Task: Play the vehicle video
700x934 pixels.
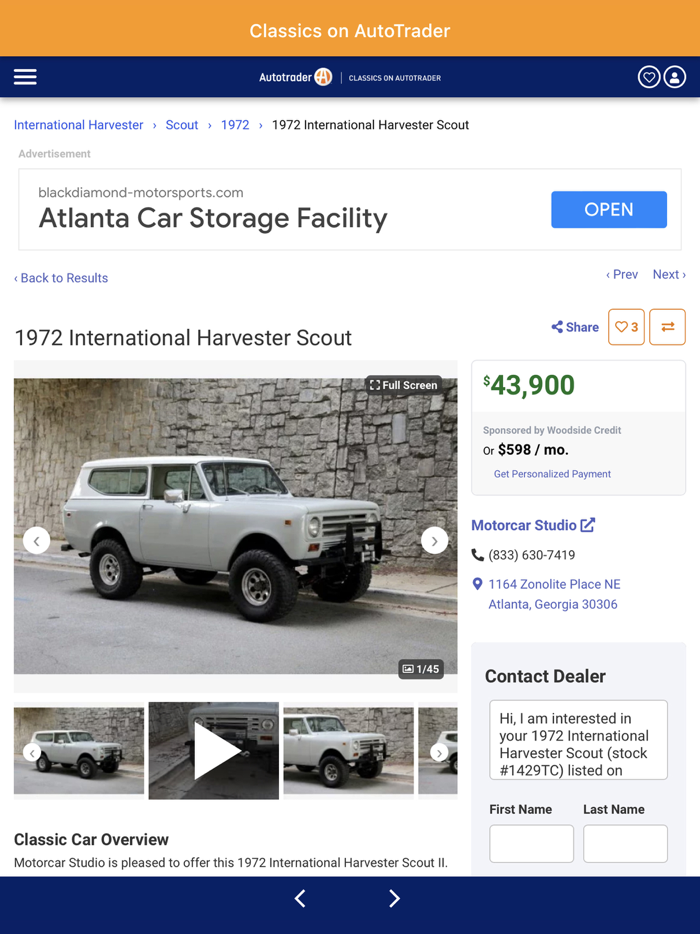Action: [213, 750]
